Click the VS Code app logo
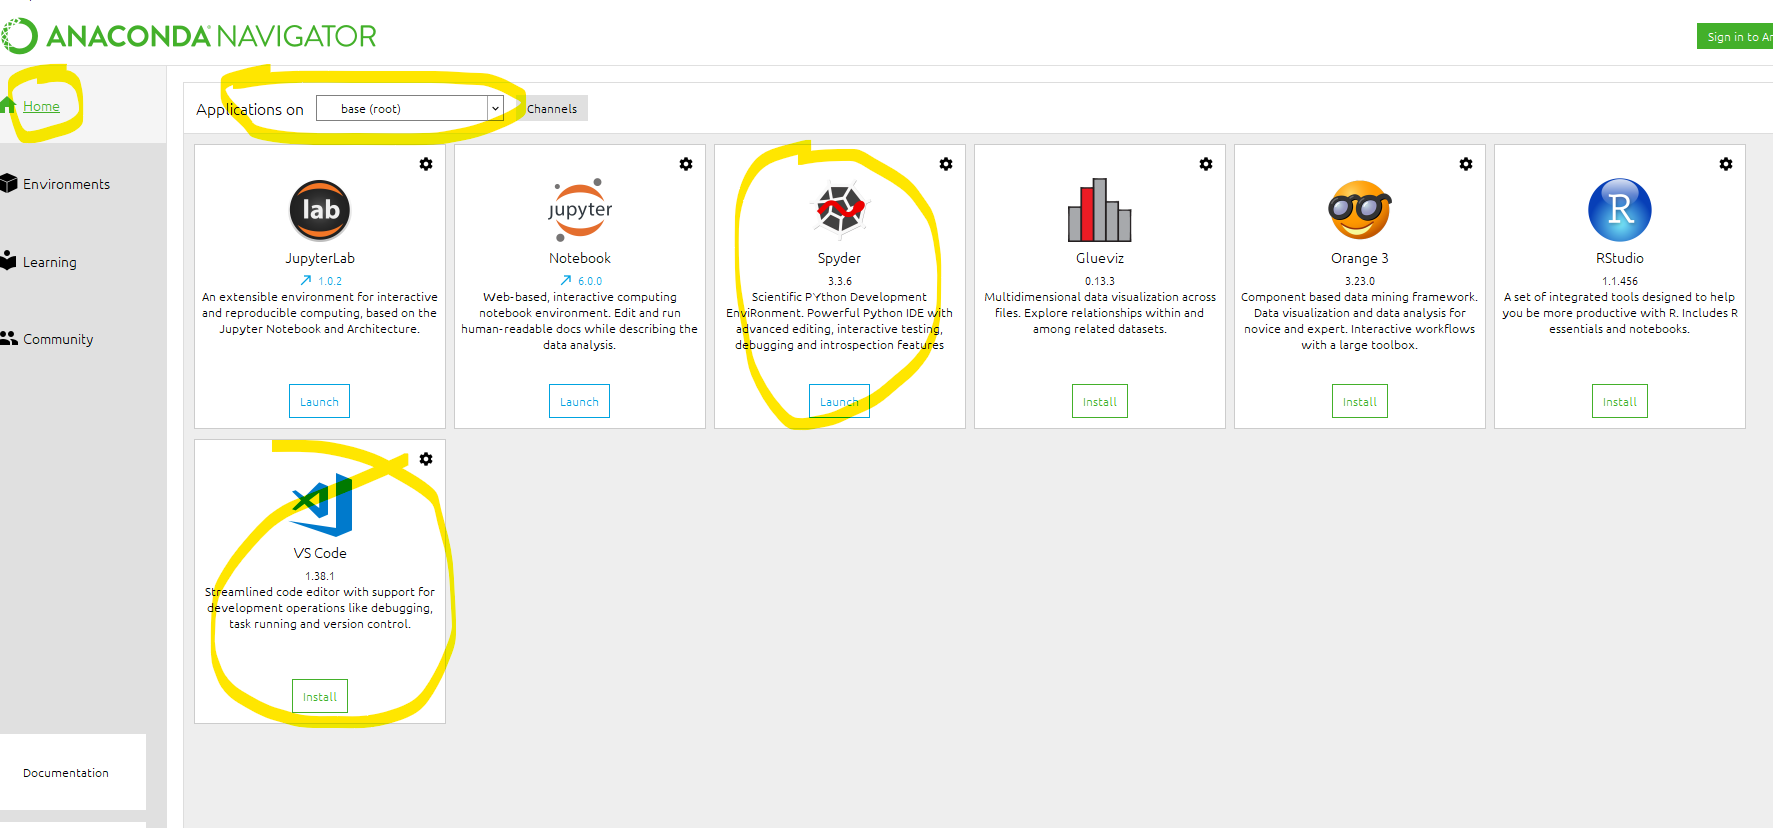Viewport: 1773px width, 828px height. click(x=322, y=505)
